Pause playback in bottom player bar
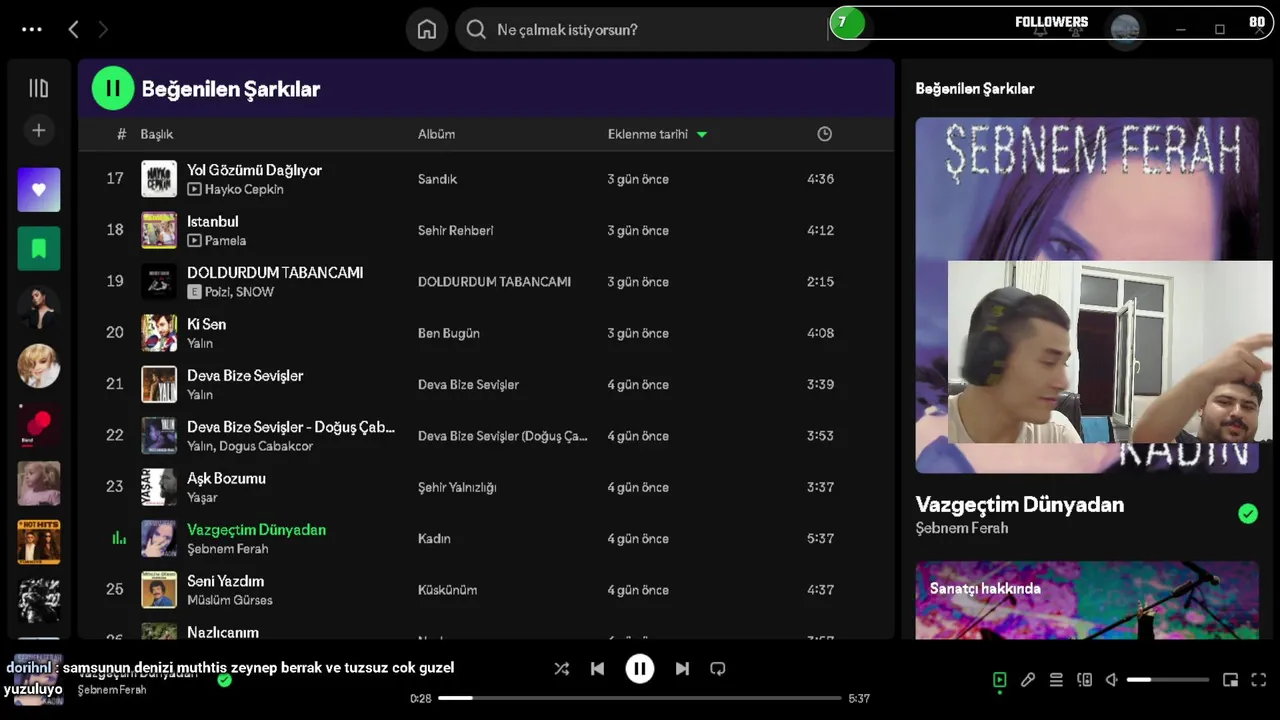The width and height of the screenshot is (1280, 720). [640, 669]
